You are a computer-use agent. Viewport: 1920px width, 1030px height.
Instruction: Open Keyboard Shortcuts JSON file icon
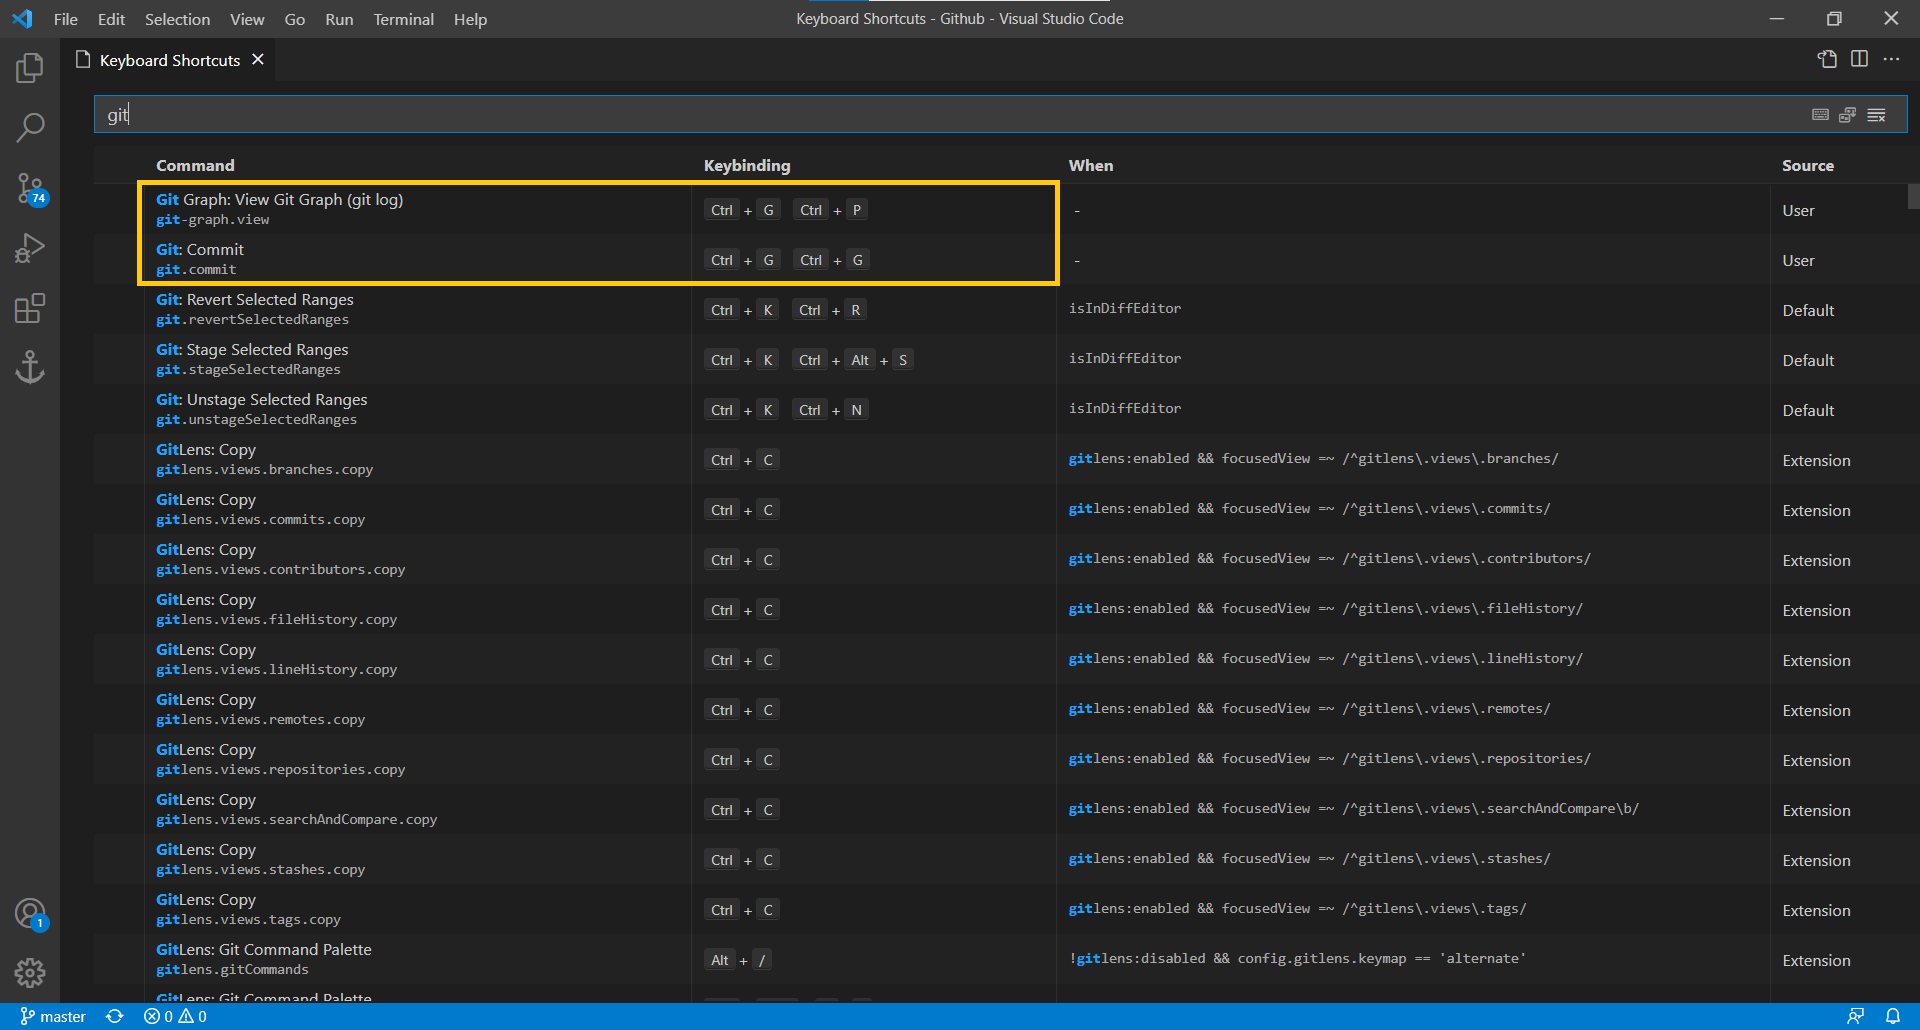1827,59
